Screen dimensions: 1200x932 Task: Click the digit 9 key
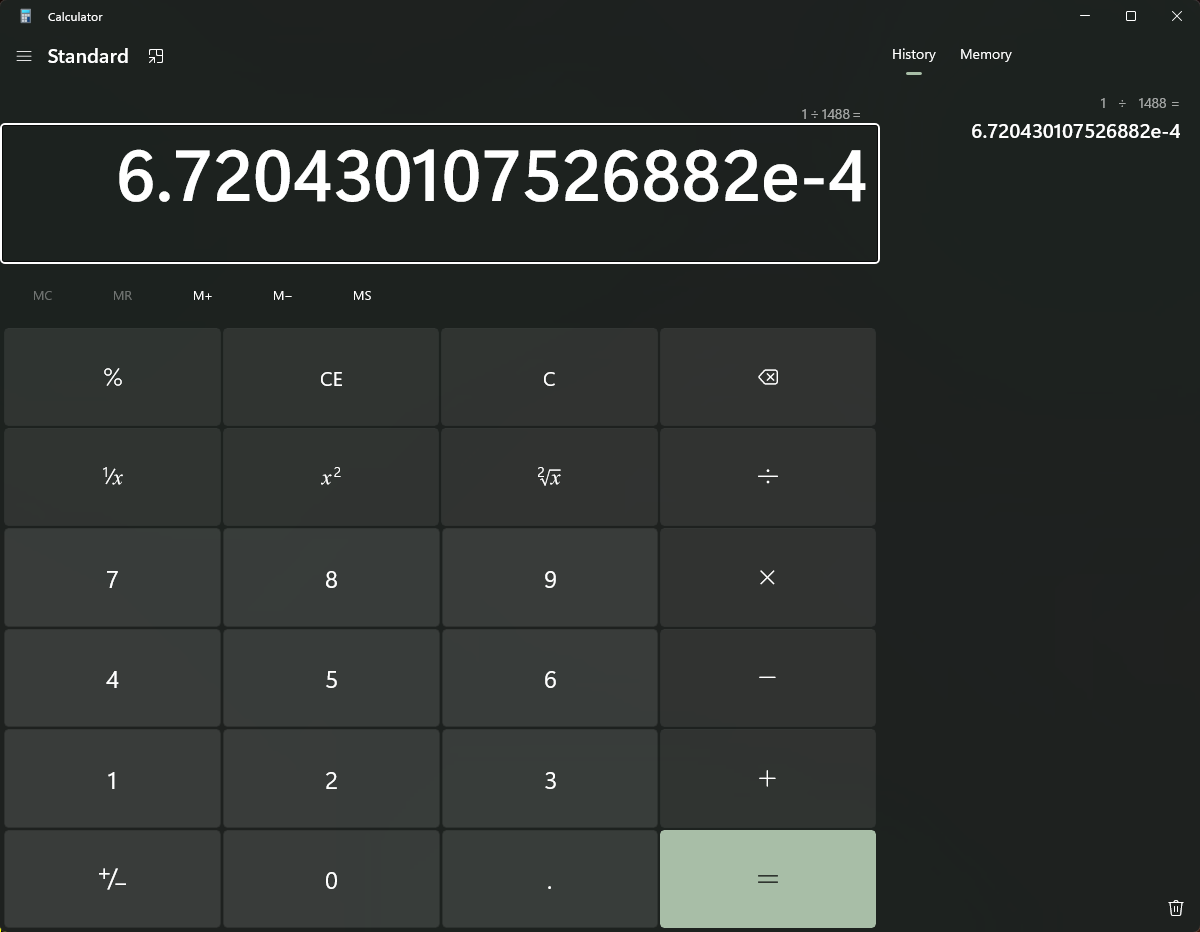tap(549, 578)
